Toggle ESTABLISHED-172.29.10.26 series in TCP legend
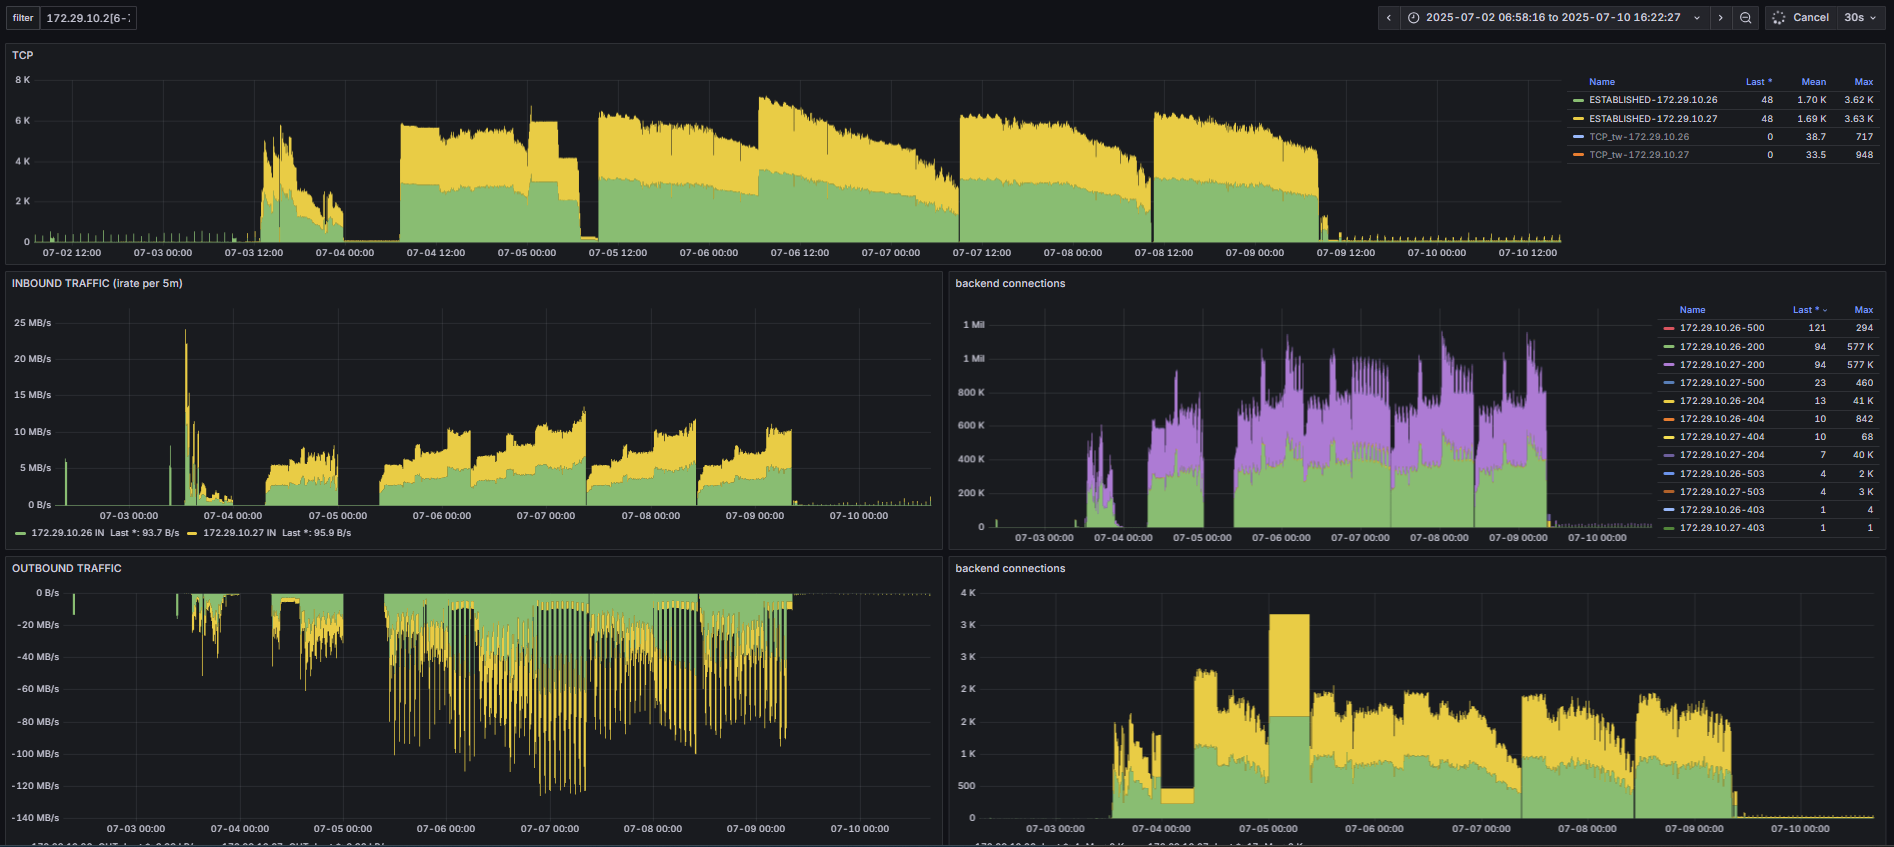 click(1653, 100)
